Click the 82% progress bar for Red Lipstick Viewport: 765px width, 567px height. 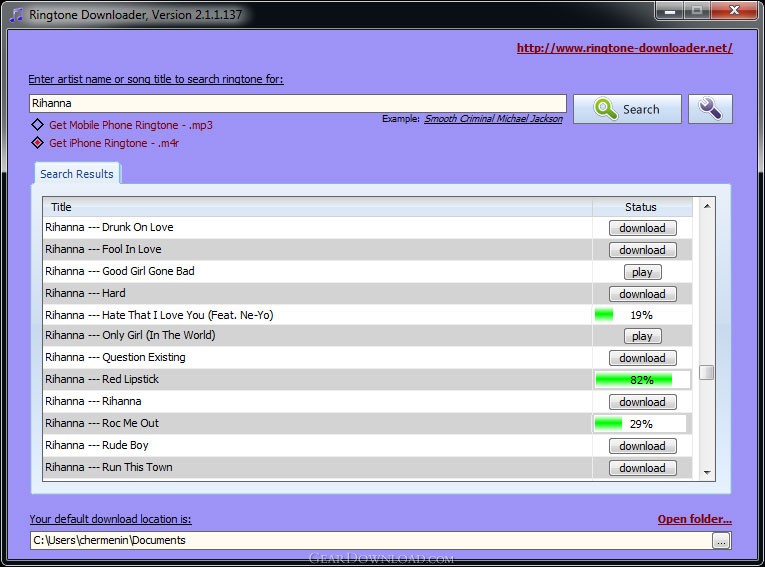coord(642,380)
